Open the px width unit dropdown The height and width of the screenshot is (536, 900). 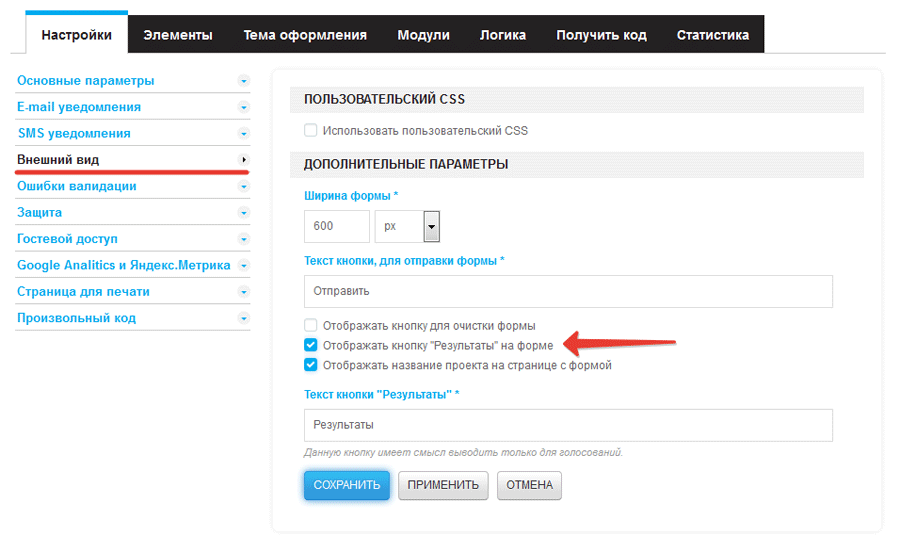pos(432,226)
